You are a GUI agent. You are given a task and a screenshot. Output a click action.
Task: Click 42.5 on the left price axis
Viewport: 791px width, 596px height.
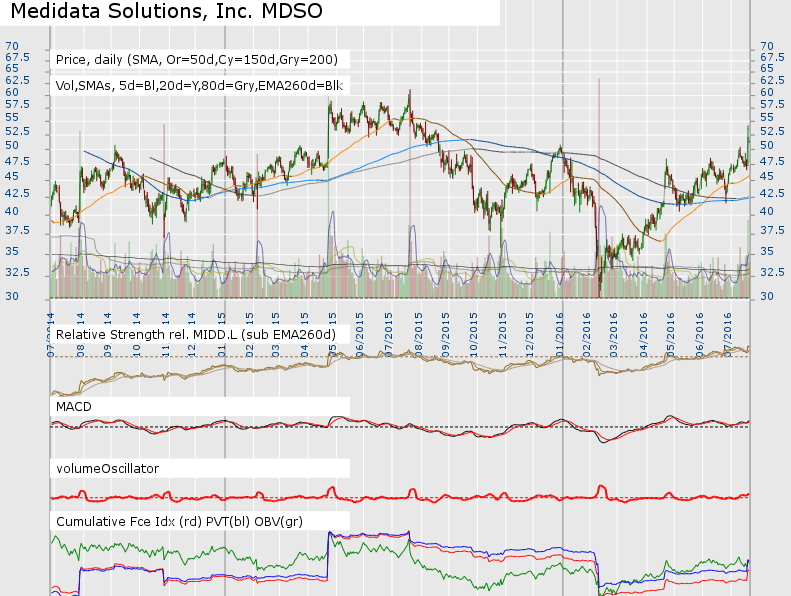[17, 194]
